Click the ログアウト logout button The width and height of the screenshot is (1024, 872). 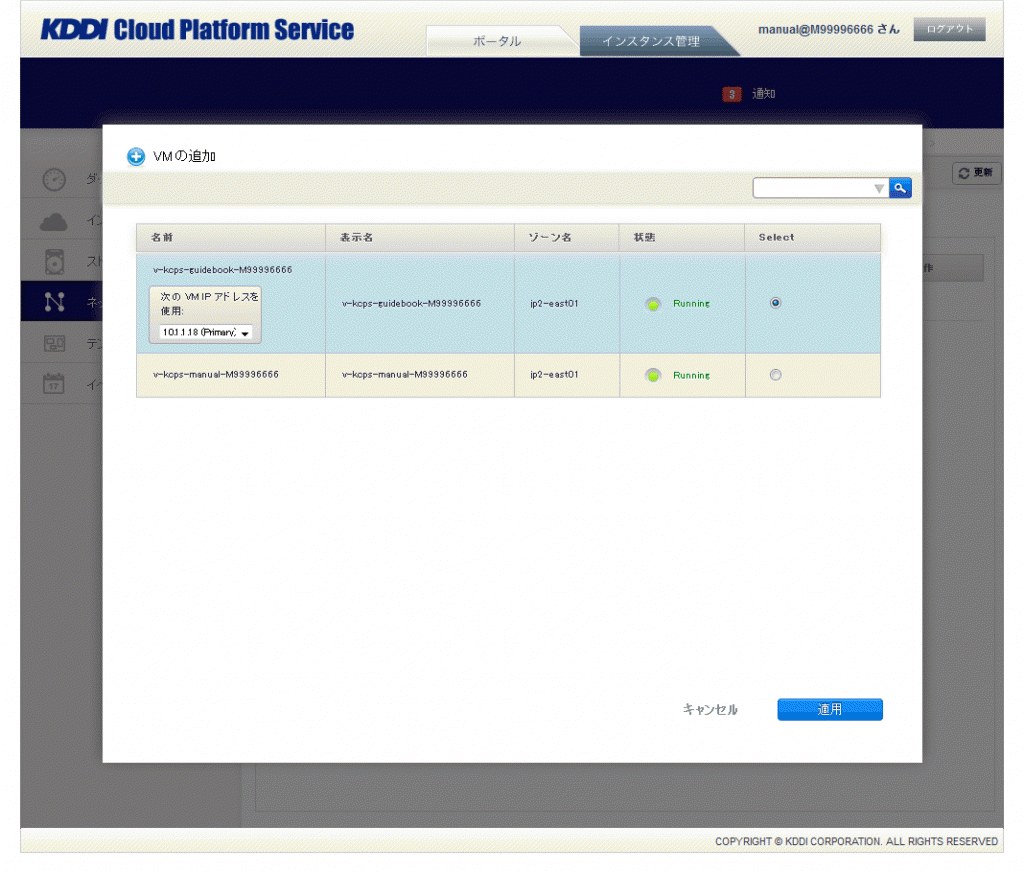click(x=950, y=29)
